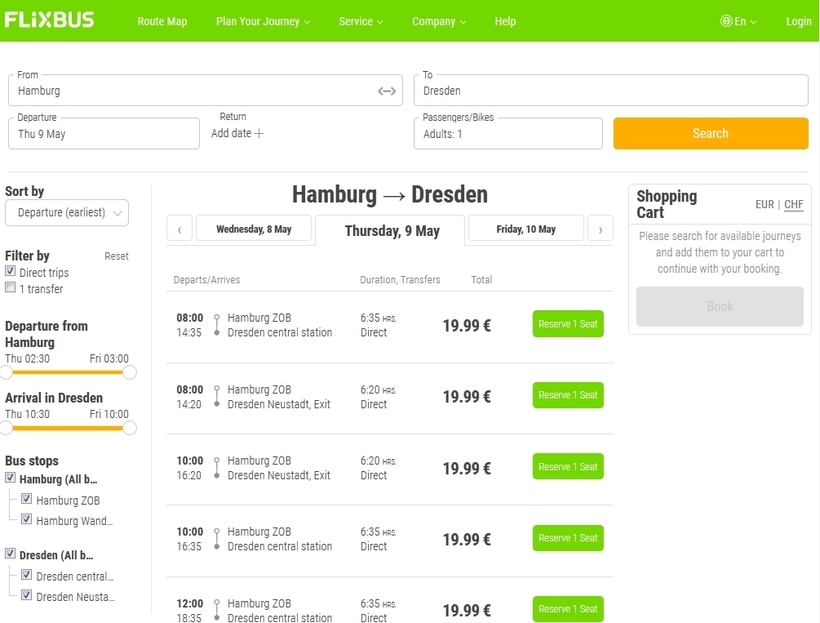Click route icon of 12:00–18:35 trip
Image resolution: width=820 pixels, height=623 pixels.
point(217,610)
